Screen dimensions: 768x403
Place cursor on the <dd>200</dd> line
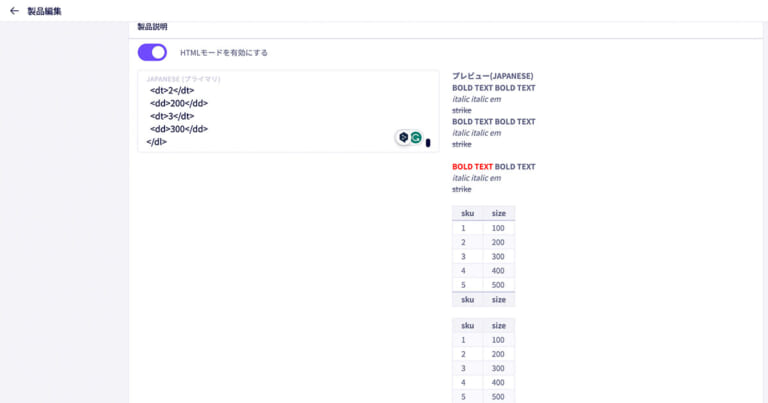pos(178,103)
